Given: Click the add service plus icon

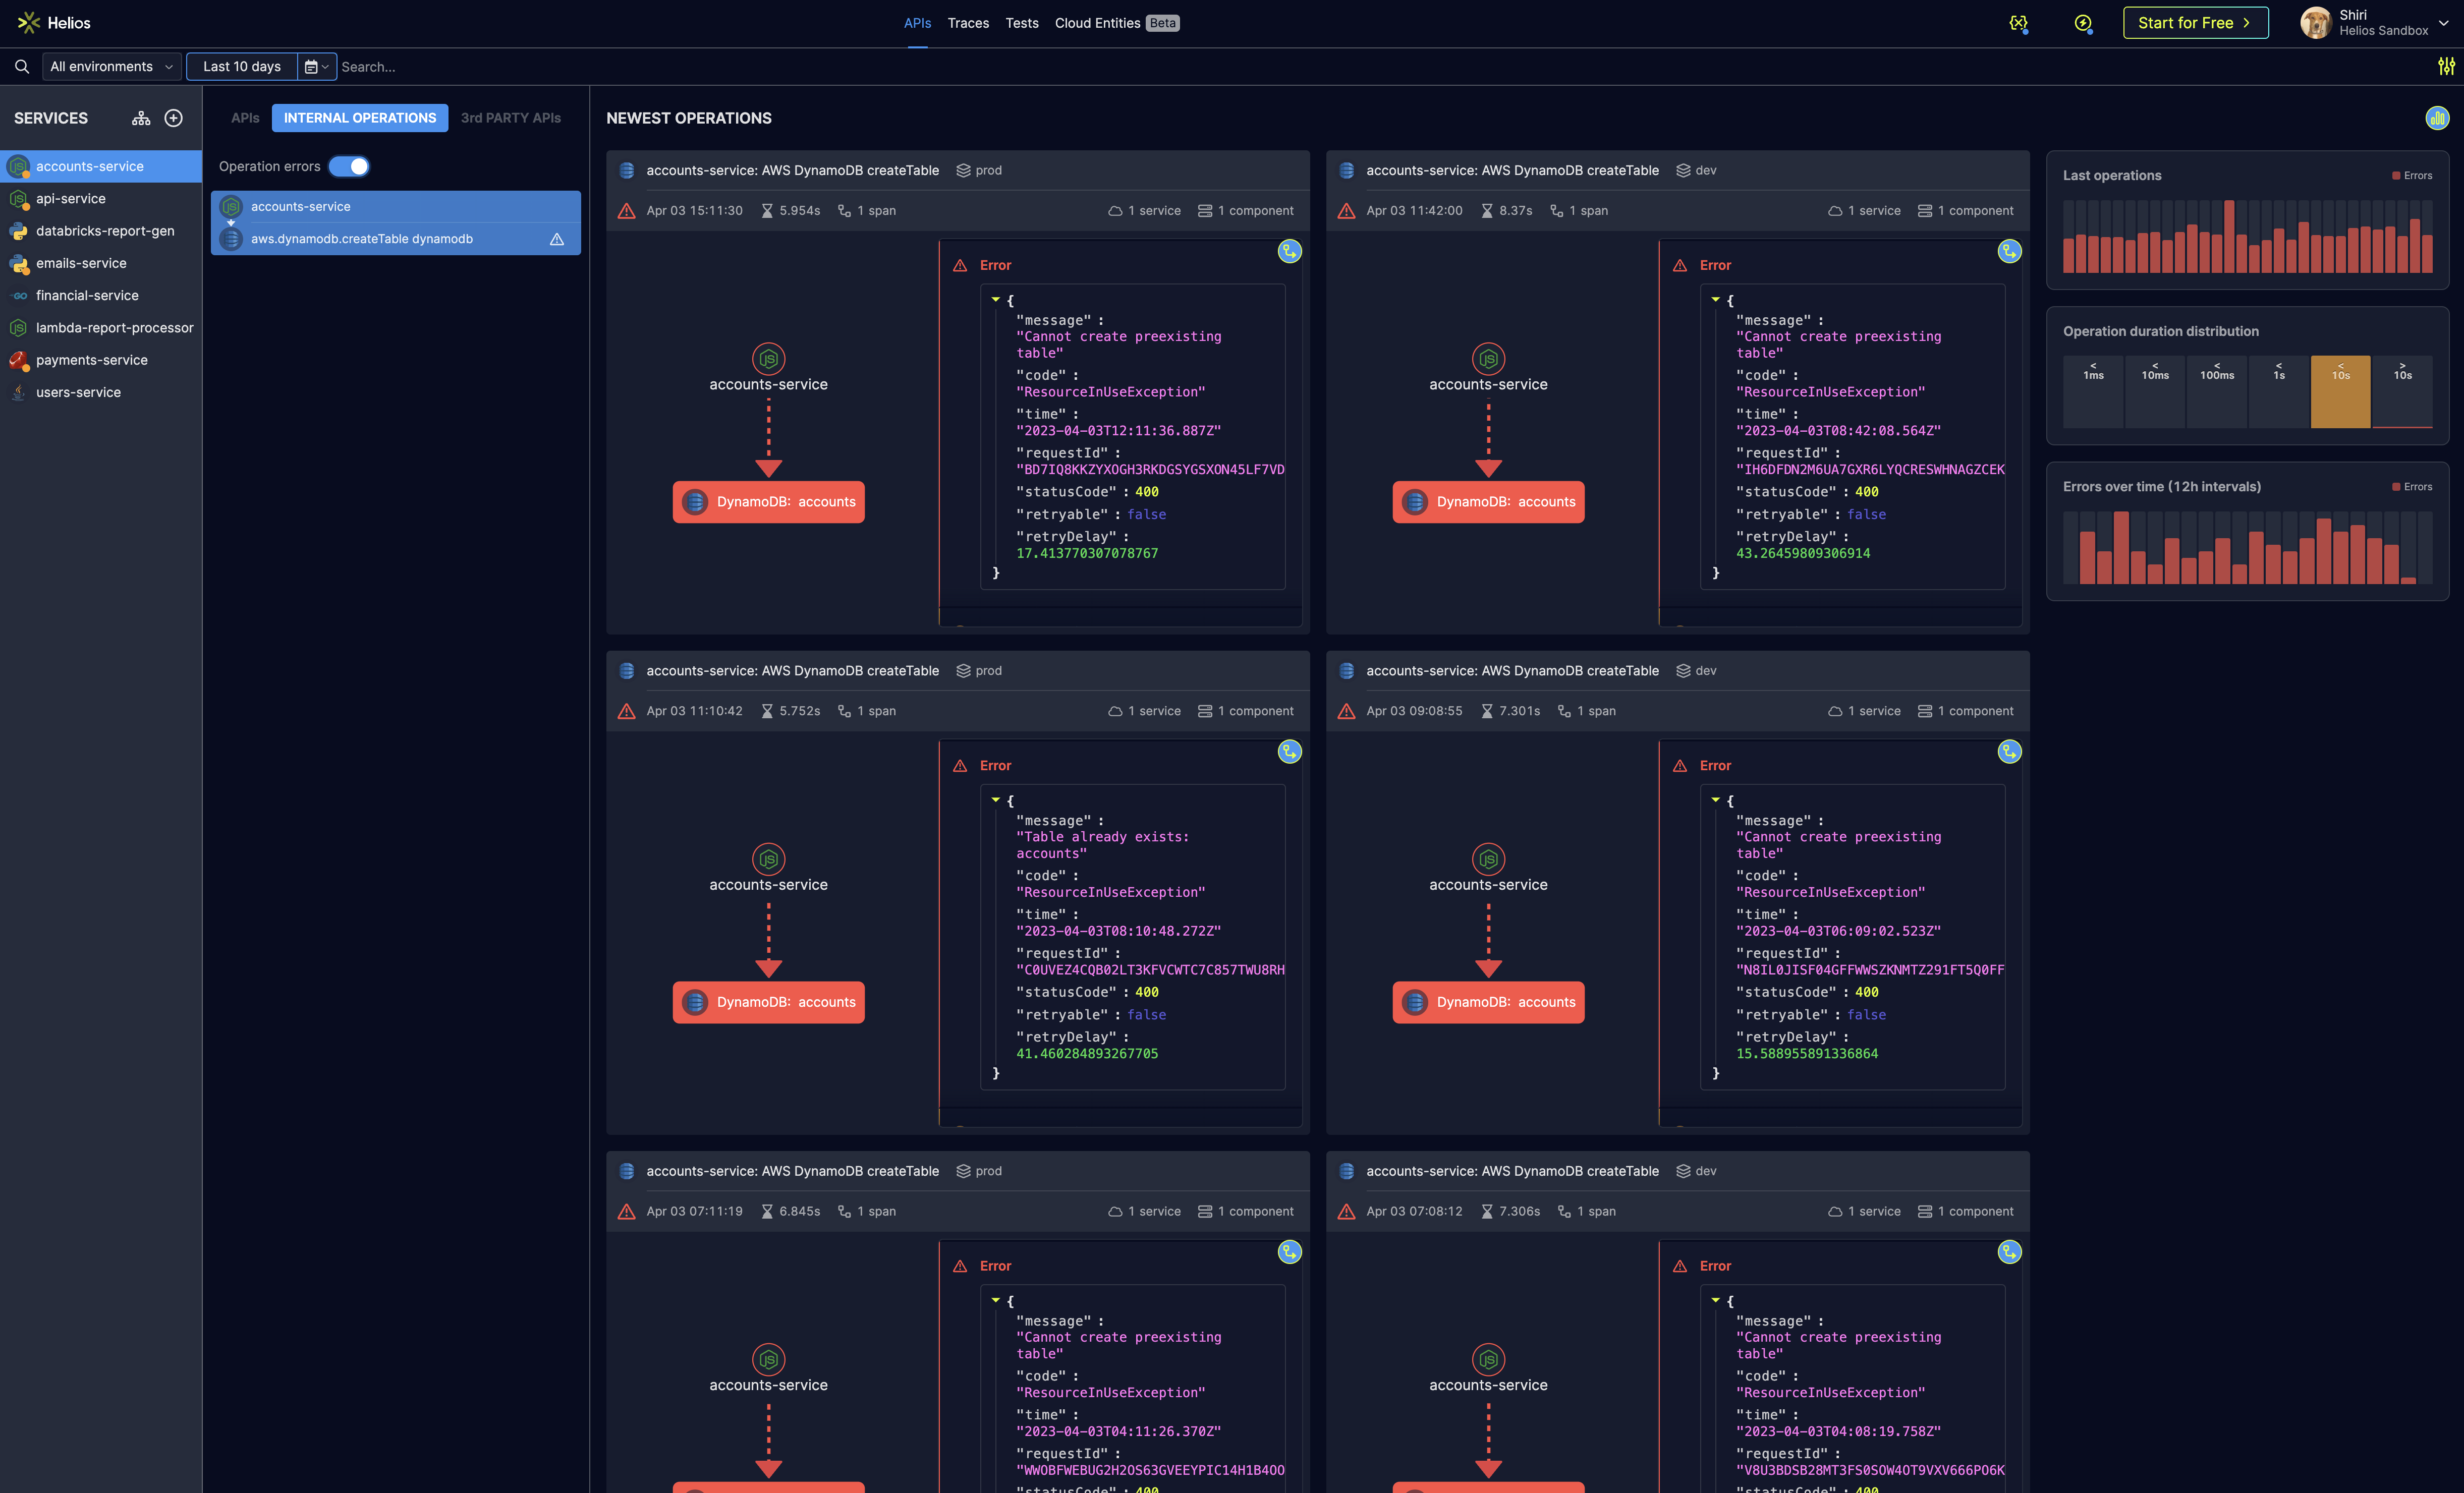Looking at the screenshot, I should point(174,118).
